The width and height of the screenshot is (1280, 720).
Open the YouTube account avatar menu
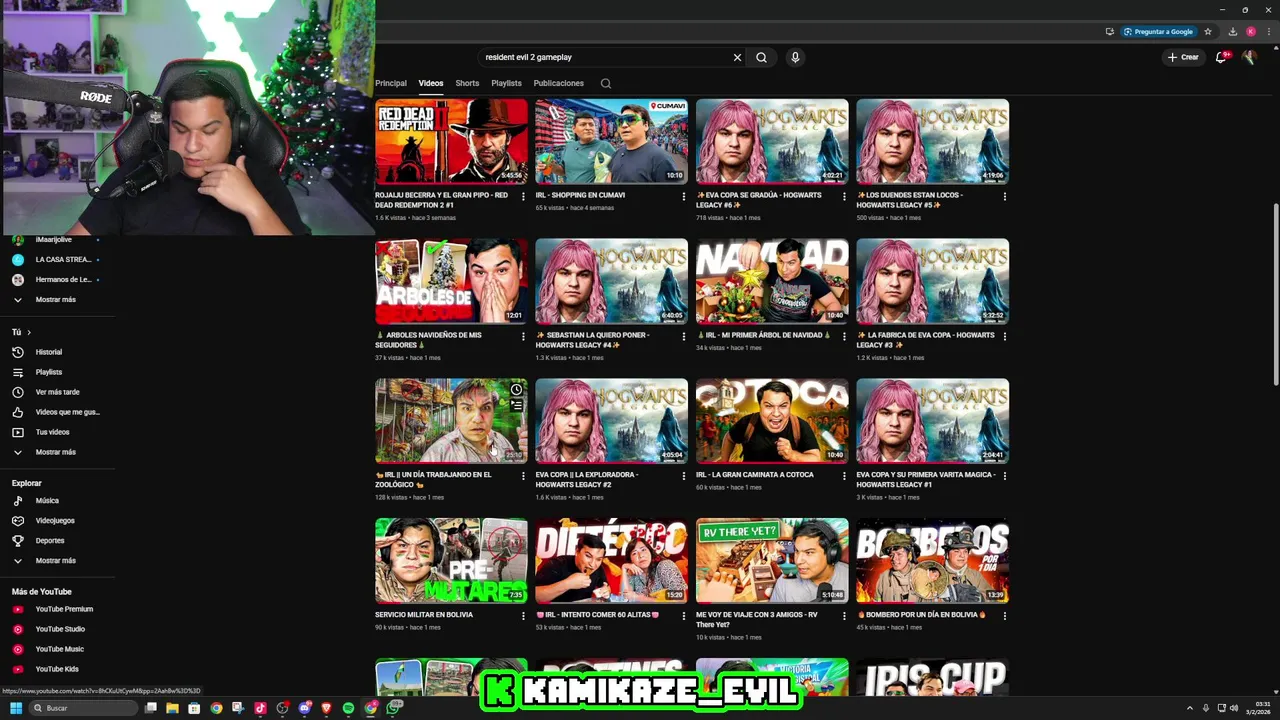1249,57
